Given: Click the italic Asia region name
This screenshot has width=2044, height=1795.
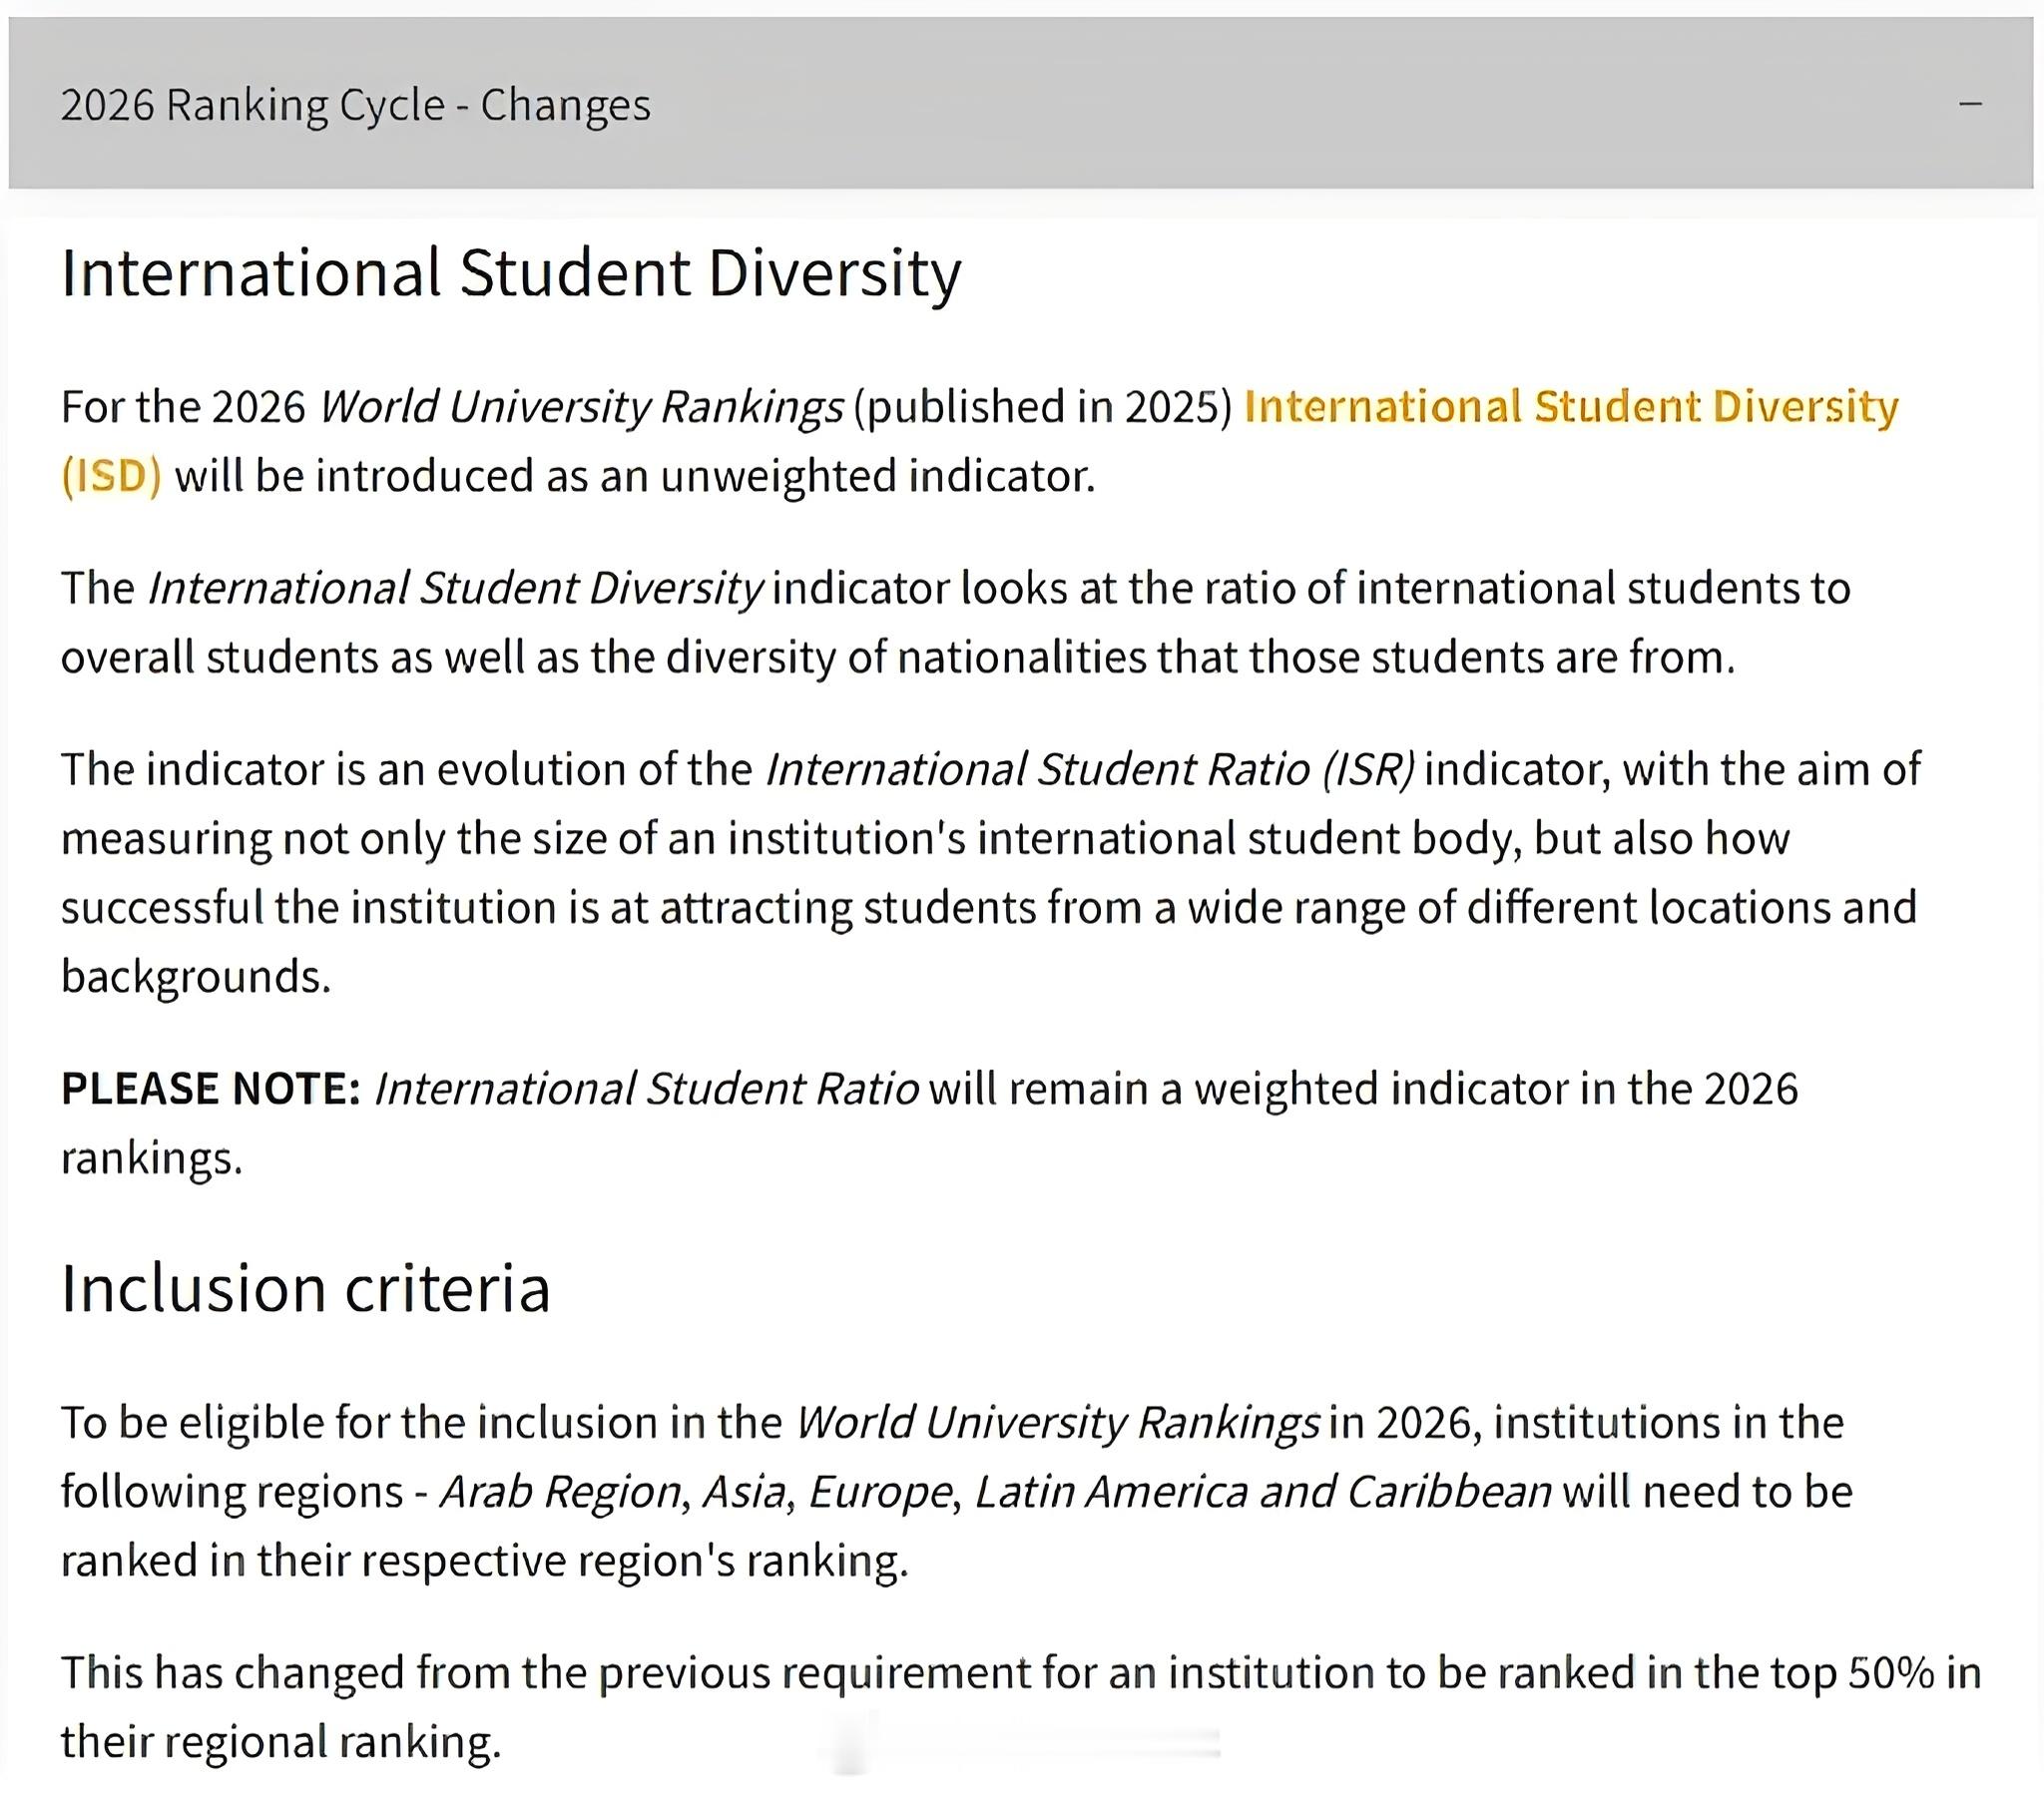Looking at the screenshot, I should point(744,1491).
